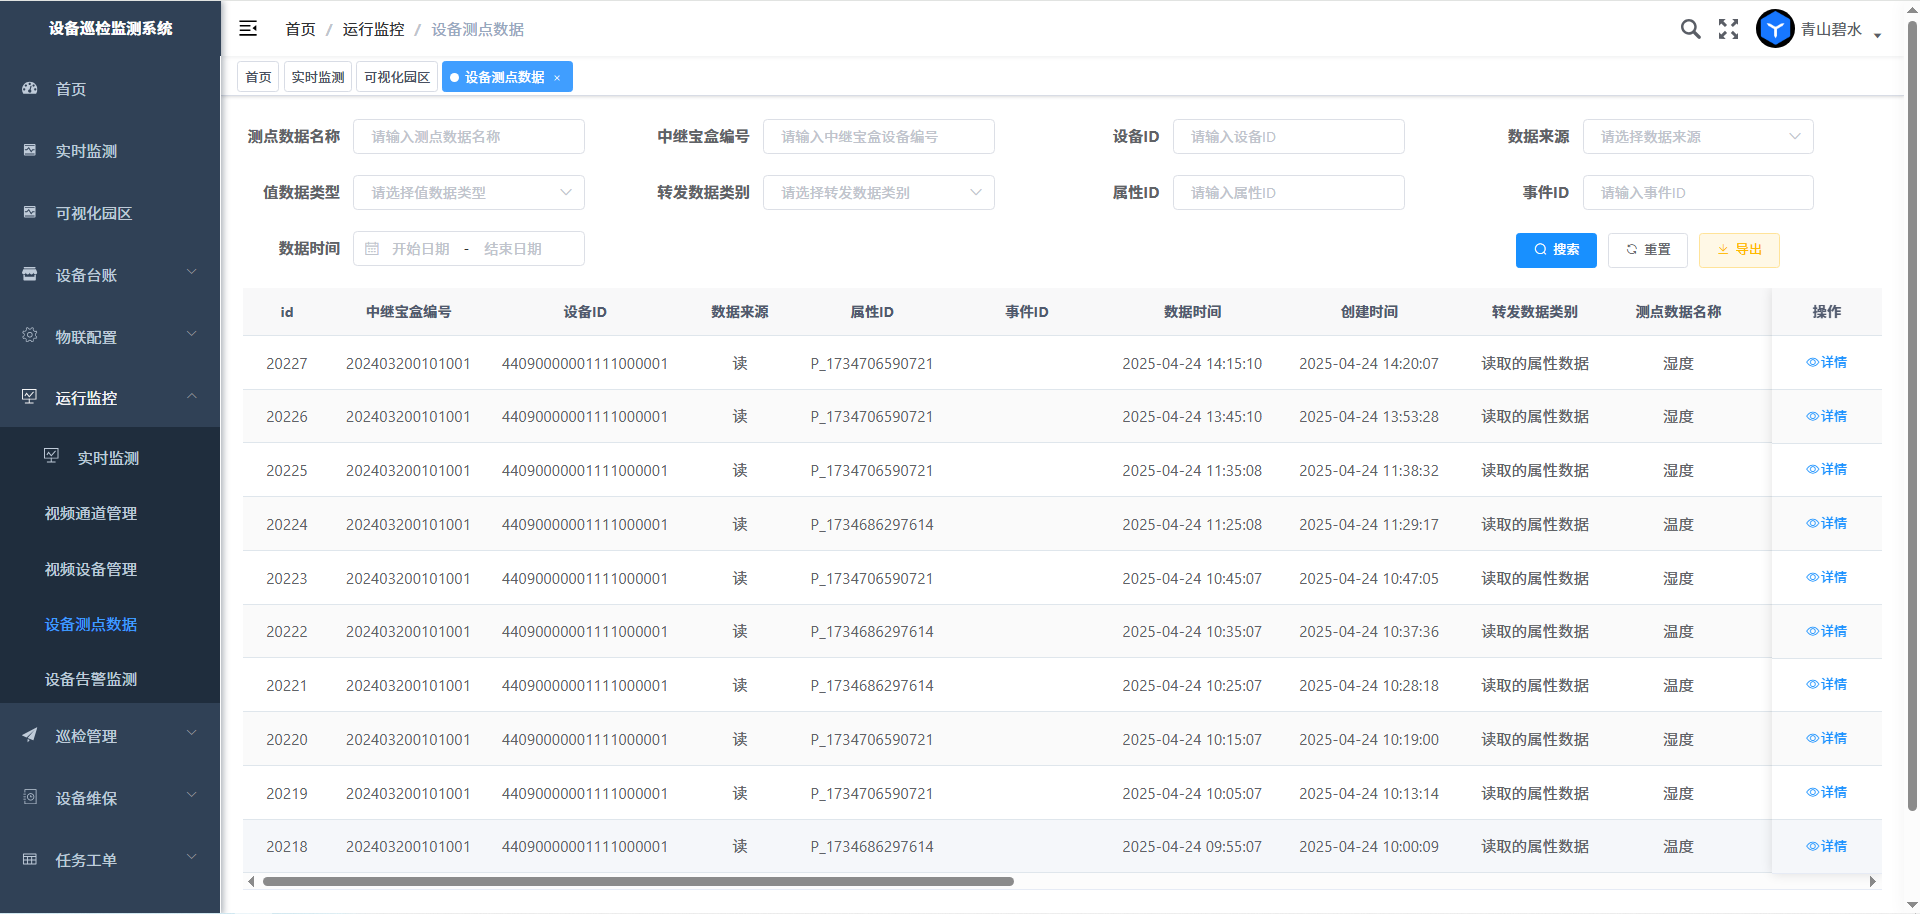
Task: Click the table horizontal scrollbar
Action: [638, 882]
